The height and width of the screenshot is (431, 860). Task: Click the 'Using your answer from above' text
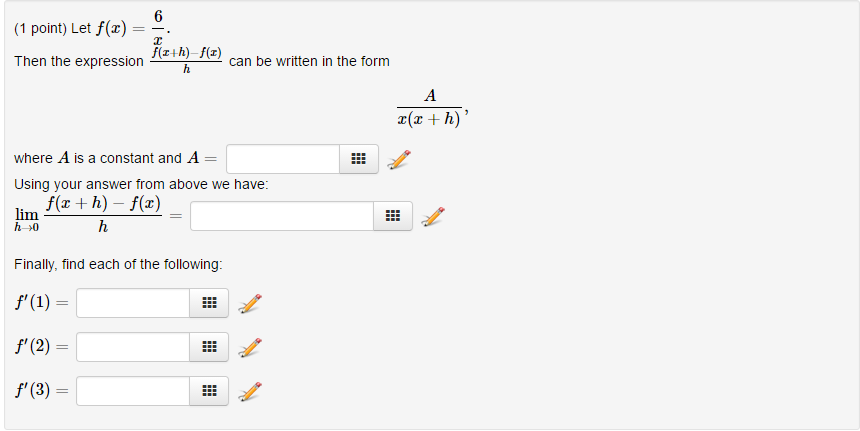(x=141, y=185)
